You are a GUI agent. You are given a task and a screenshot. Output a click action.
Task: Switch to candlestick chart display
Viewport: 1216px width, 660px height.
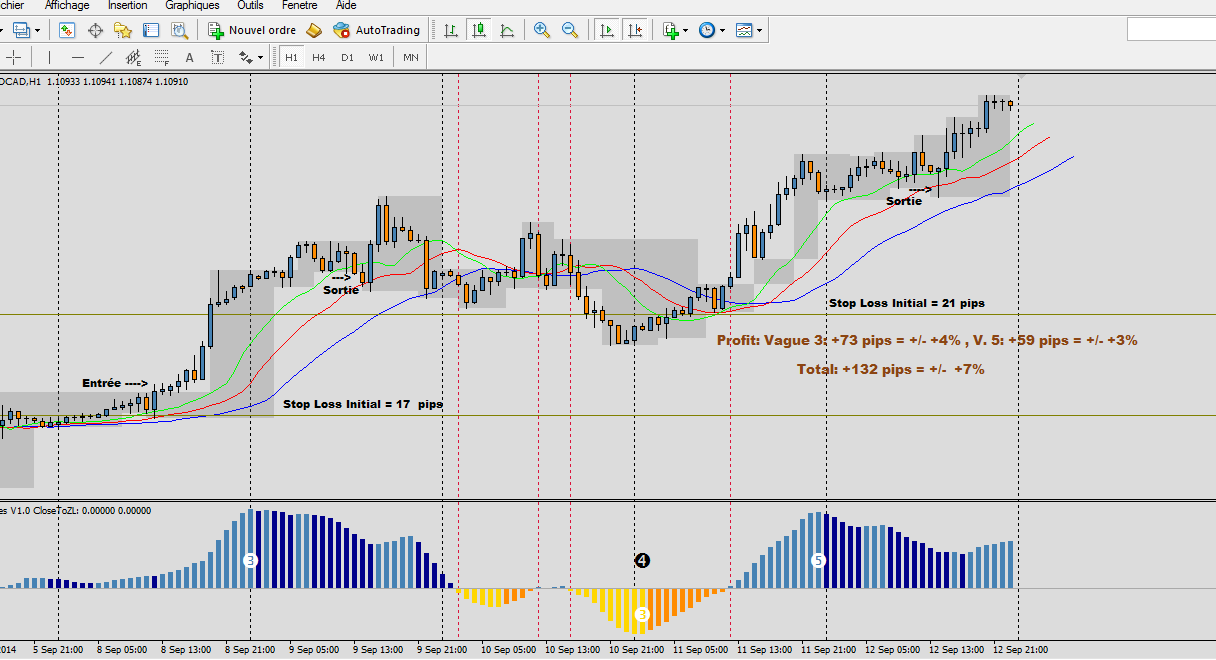(x=479, y=30)
